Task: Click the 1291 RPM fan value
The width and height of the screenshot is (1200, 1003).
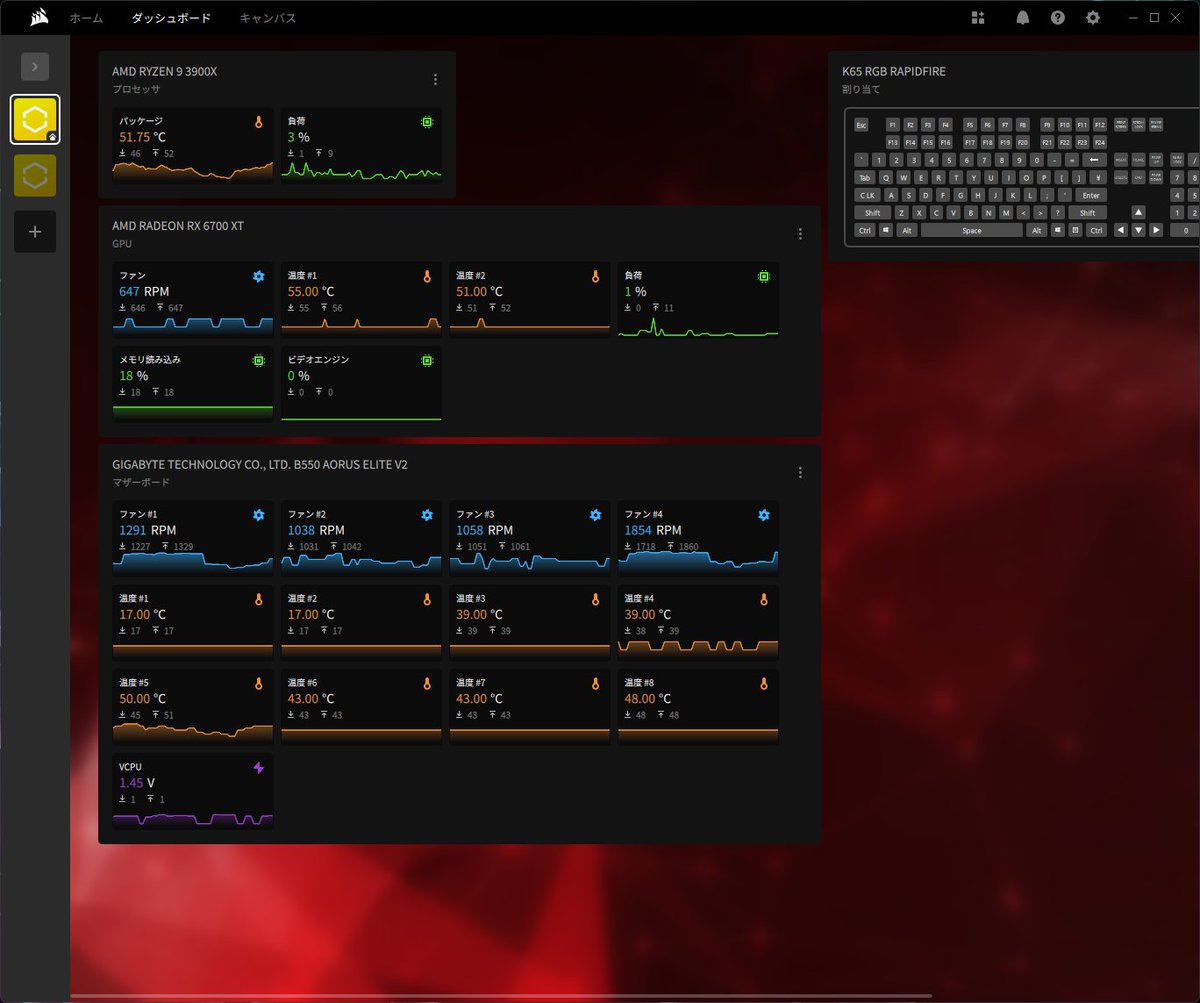Action: coord(147,530)
